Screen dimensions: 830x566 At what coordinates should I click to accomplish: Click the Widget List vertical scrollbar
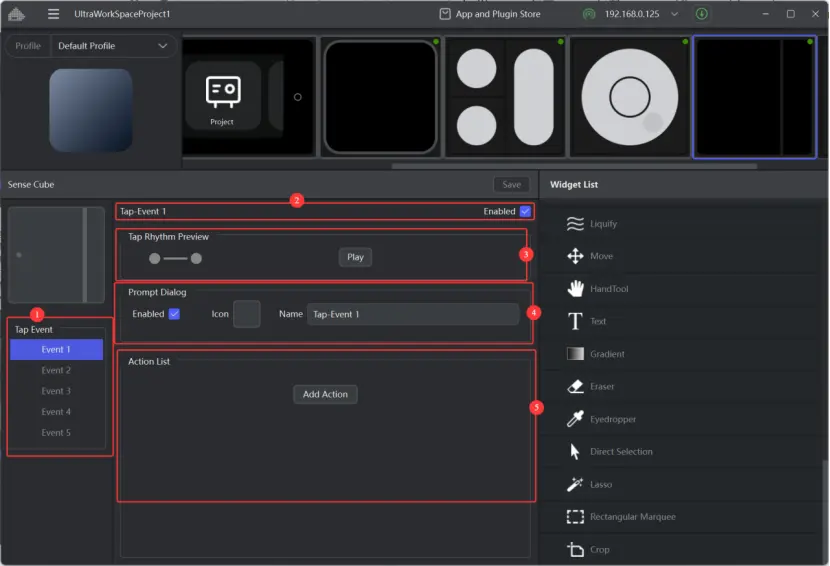825,513
